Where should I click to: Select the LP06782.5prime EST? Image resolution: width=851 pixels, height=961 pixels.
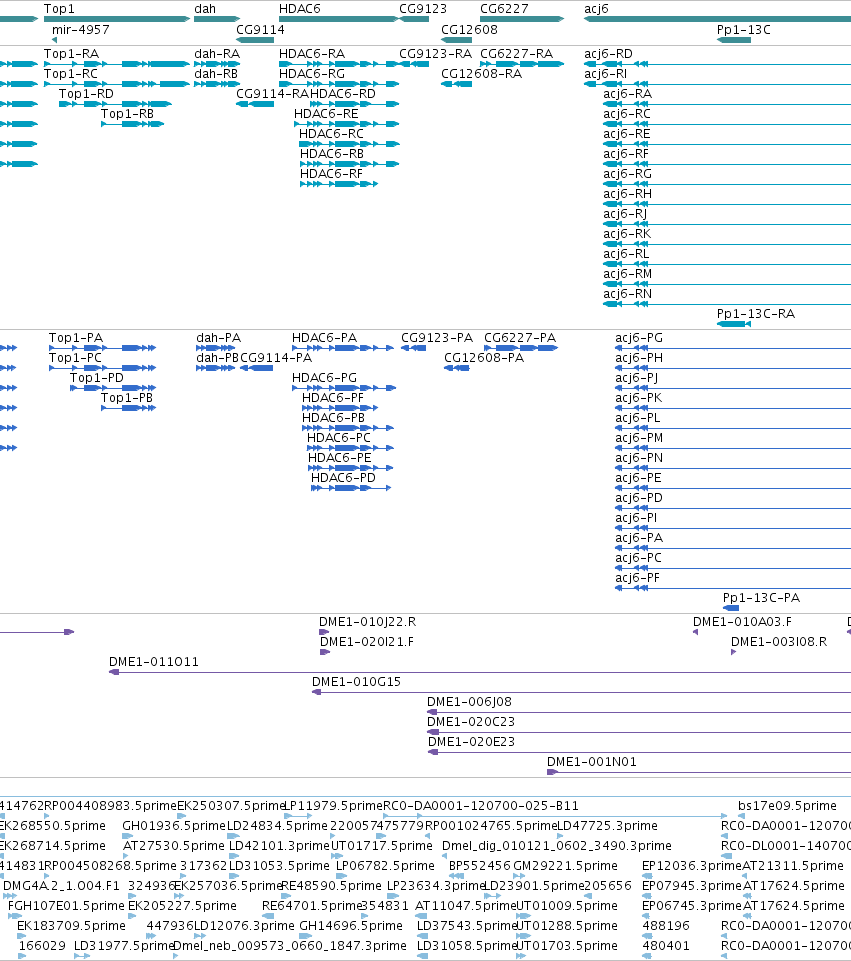pyautogui.click(x=339, y=876)
